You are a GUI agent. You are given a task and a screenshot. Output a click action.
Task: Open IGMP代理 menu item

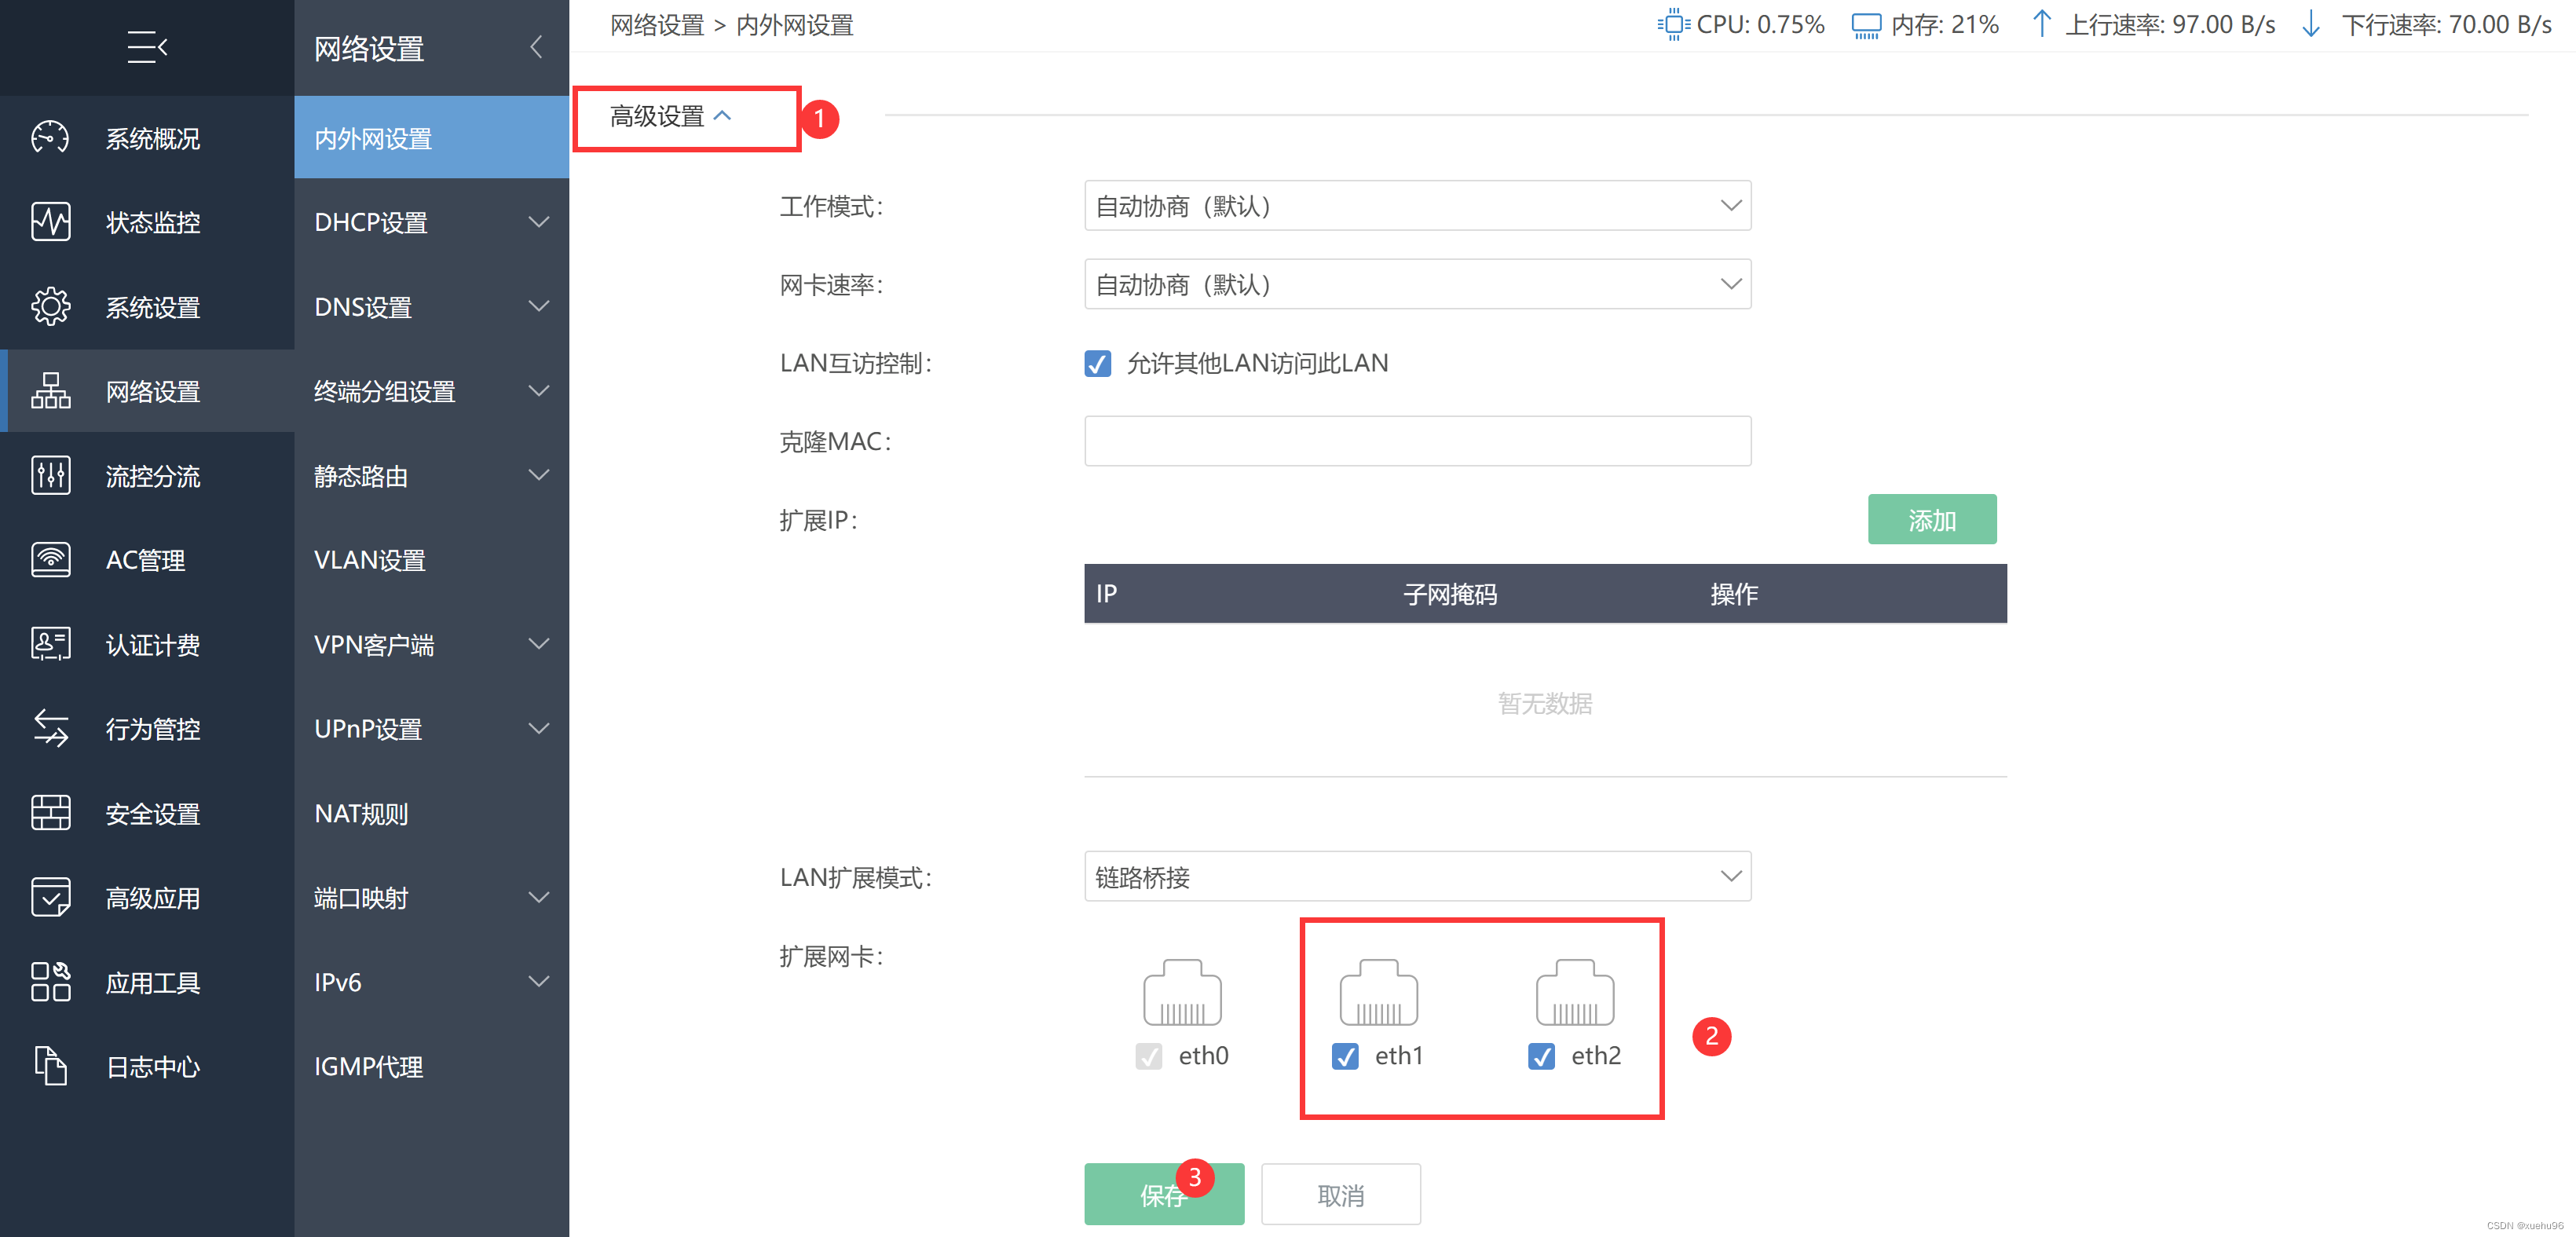click(431, 1066)
